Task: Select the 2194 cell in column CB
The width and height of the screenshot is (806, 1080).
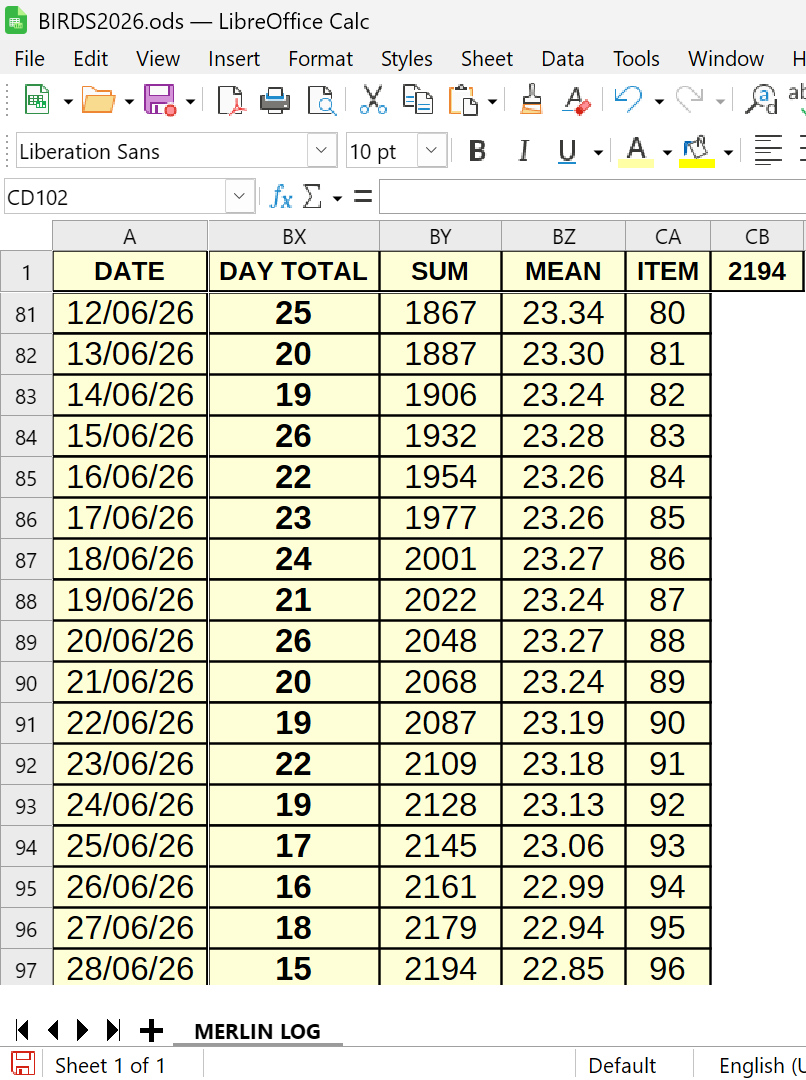Action: click(x=756, y=271)
